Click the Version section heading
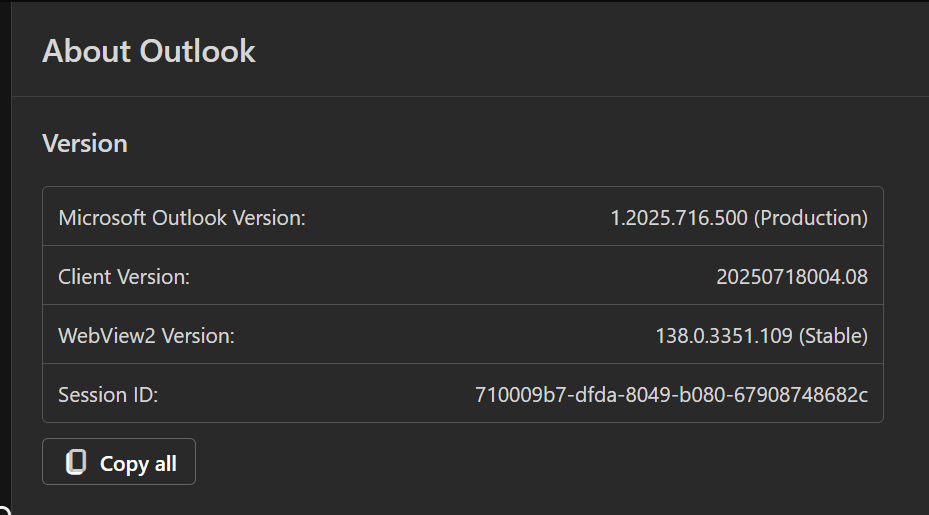 tap(84, 143)
